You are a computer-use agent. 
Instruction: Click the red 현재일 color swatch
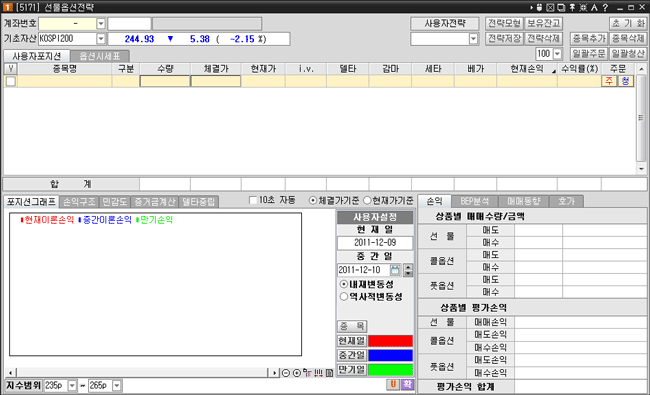(390, 341)
